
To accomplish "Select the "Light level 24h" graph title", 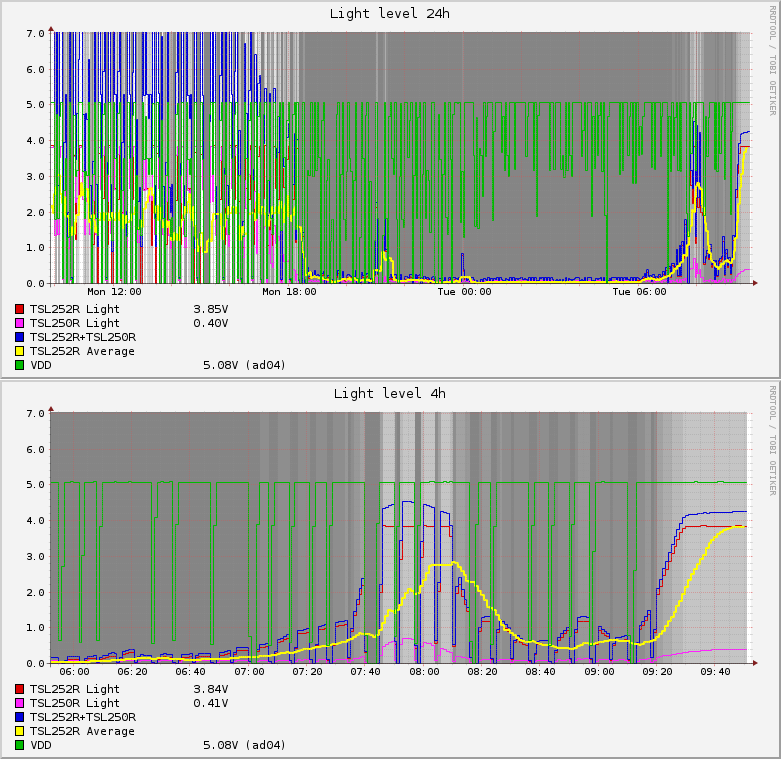I will tap(390, 13).
